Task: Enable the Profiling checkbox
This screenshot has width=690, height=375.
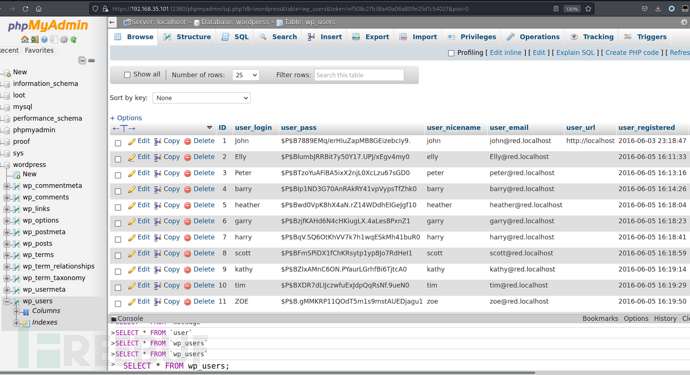Action: 451,53
